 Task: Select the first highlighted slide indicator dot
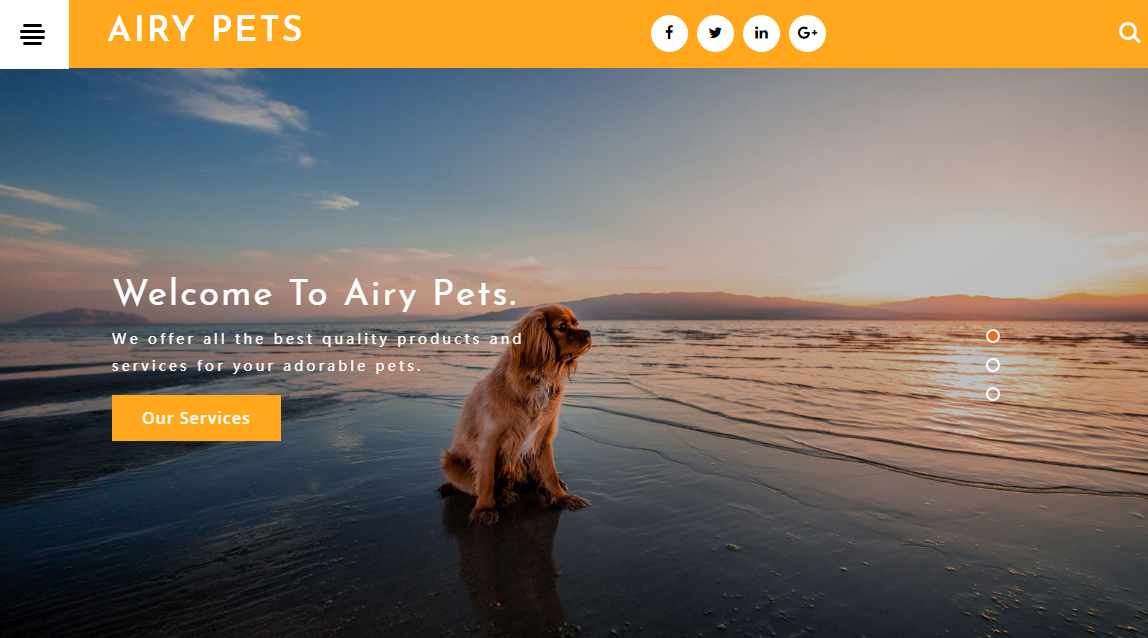[x=993, y=335]
